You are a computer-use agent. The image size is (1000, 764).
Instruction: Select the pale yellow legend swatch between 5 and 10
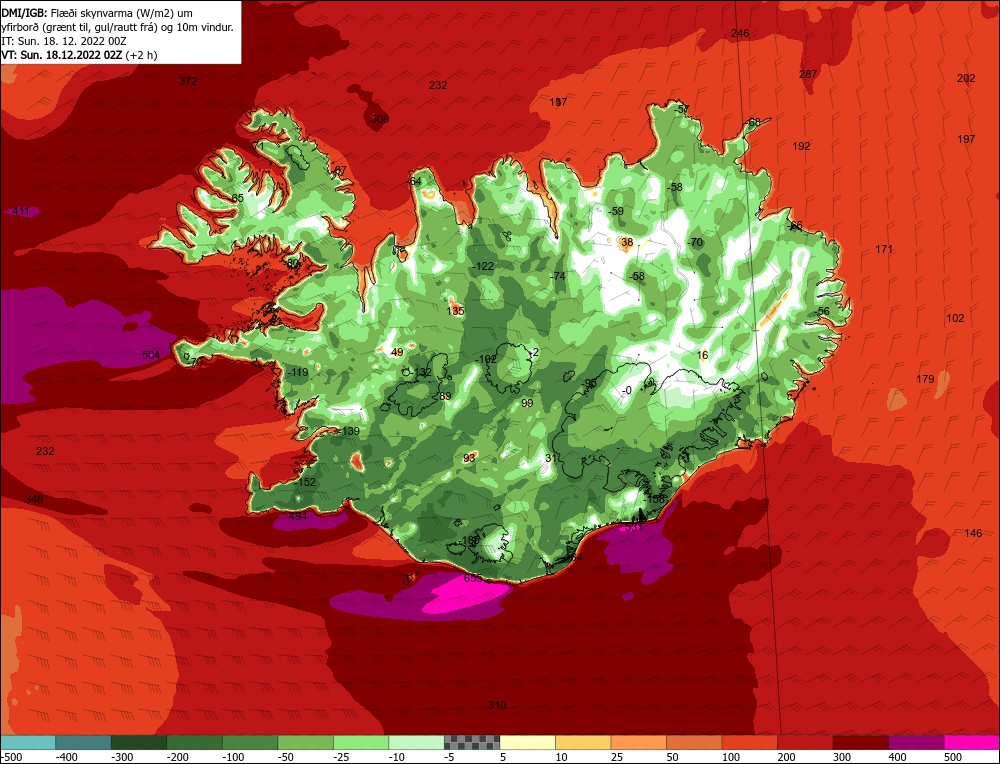(x=527, y=742)
